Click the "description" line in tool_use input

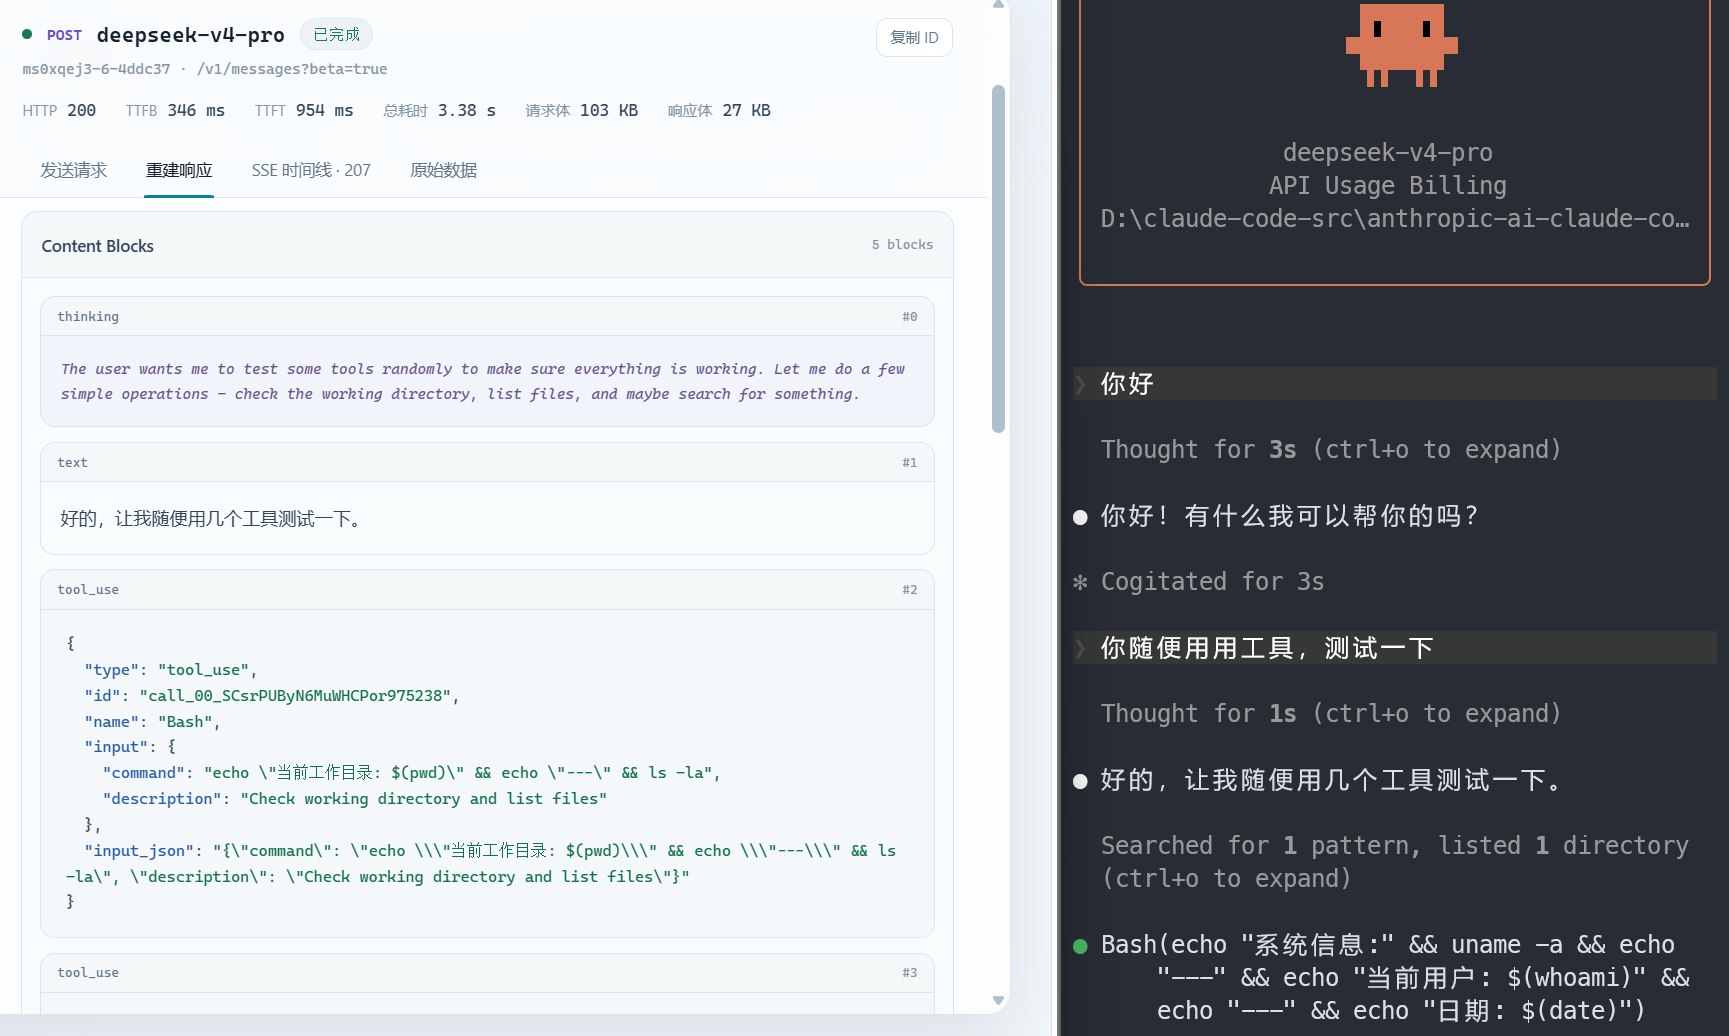[x=355, y=799]
